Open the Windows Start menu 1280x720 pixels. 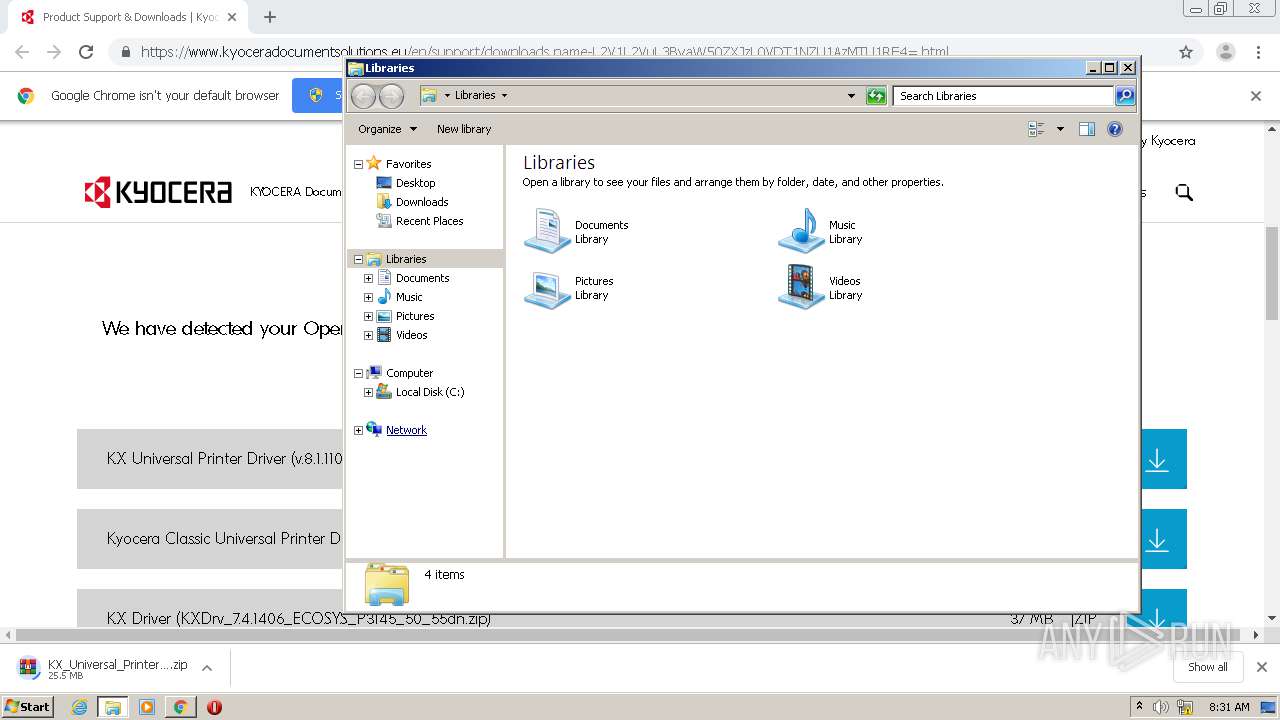coord(27,707)
